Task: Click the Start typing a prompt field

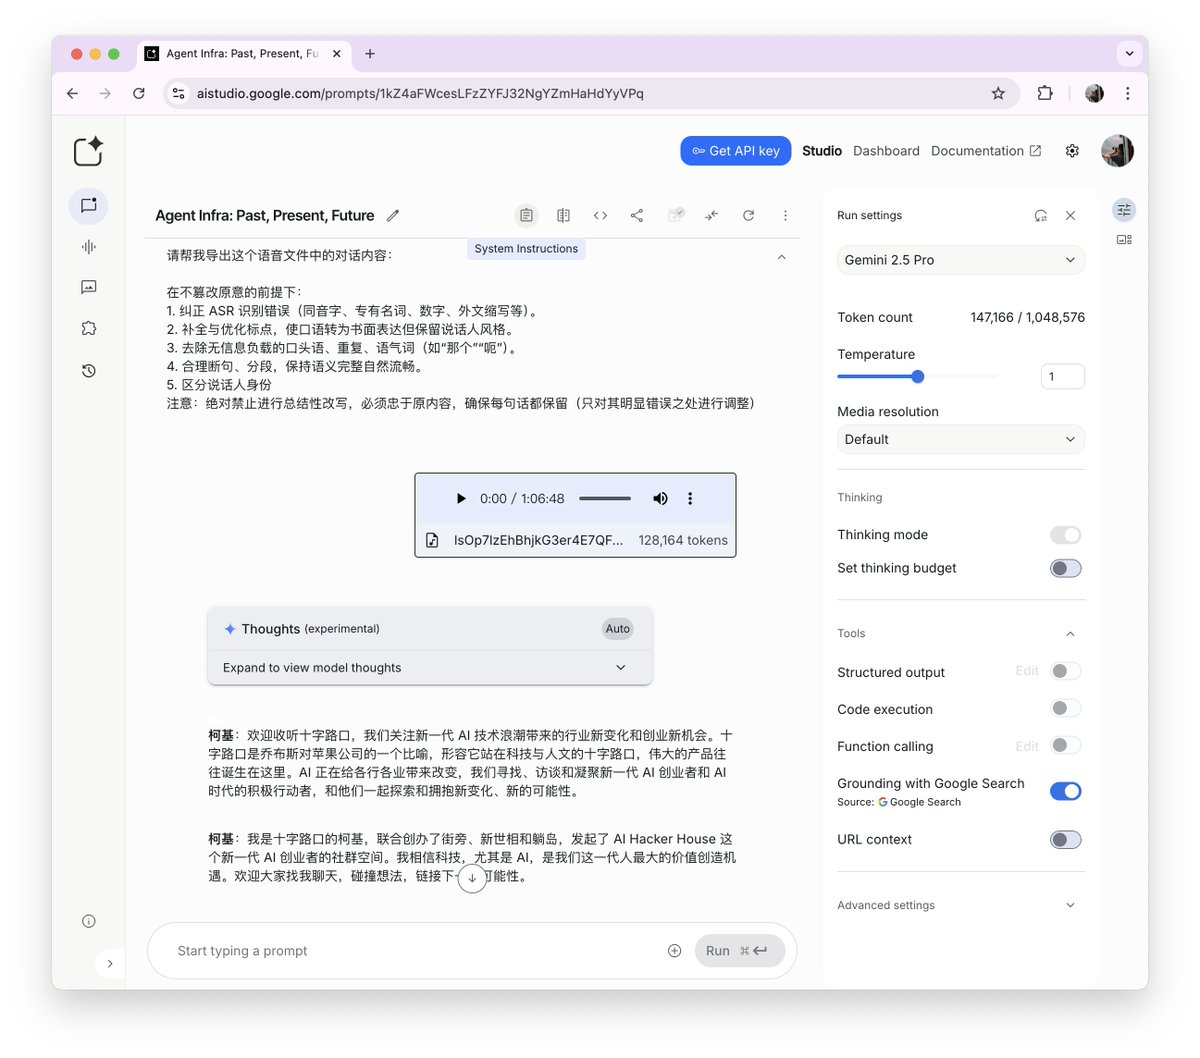Action: pos(415,951)
